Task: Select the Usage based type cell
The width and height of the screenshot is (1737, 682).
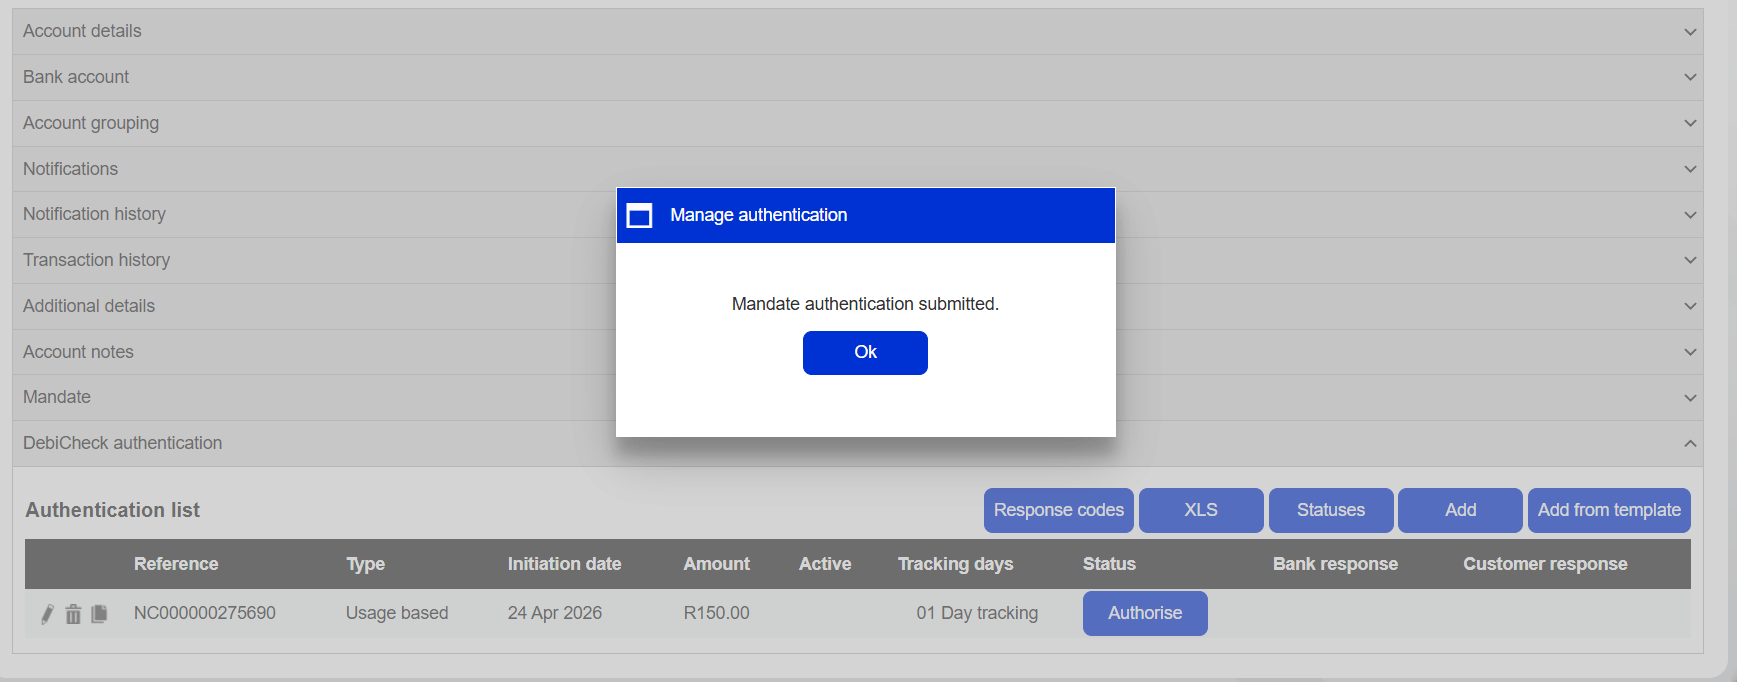Action: [397, 613]
